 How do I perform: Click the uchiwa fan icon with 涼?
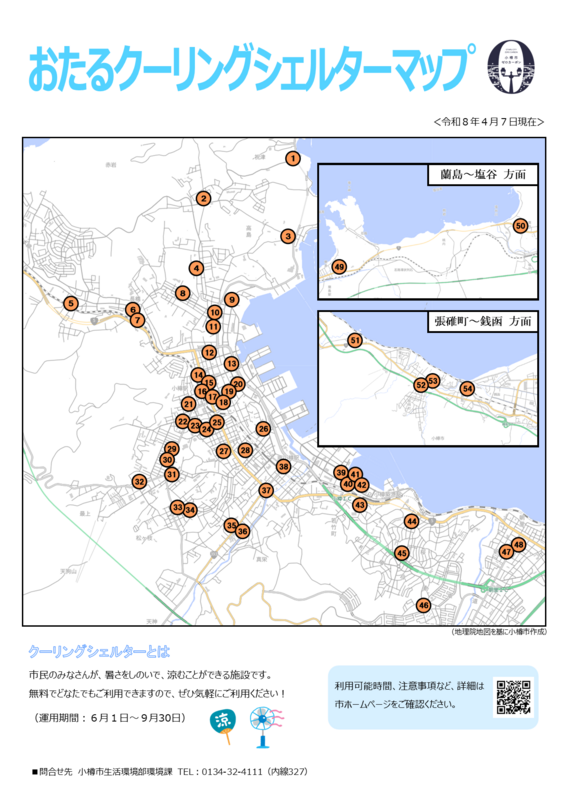click(x=224, y=725)
